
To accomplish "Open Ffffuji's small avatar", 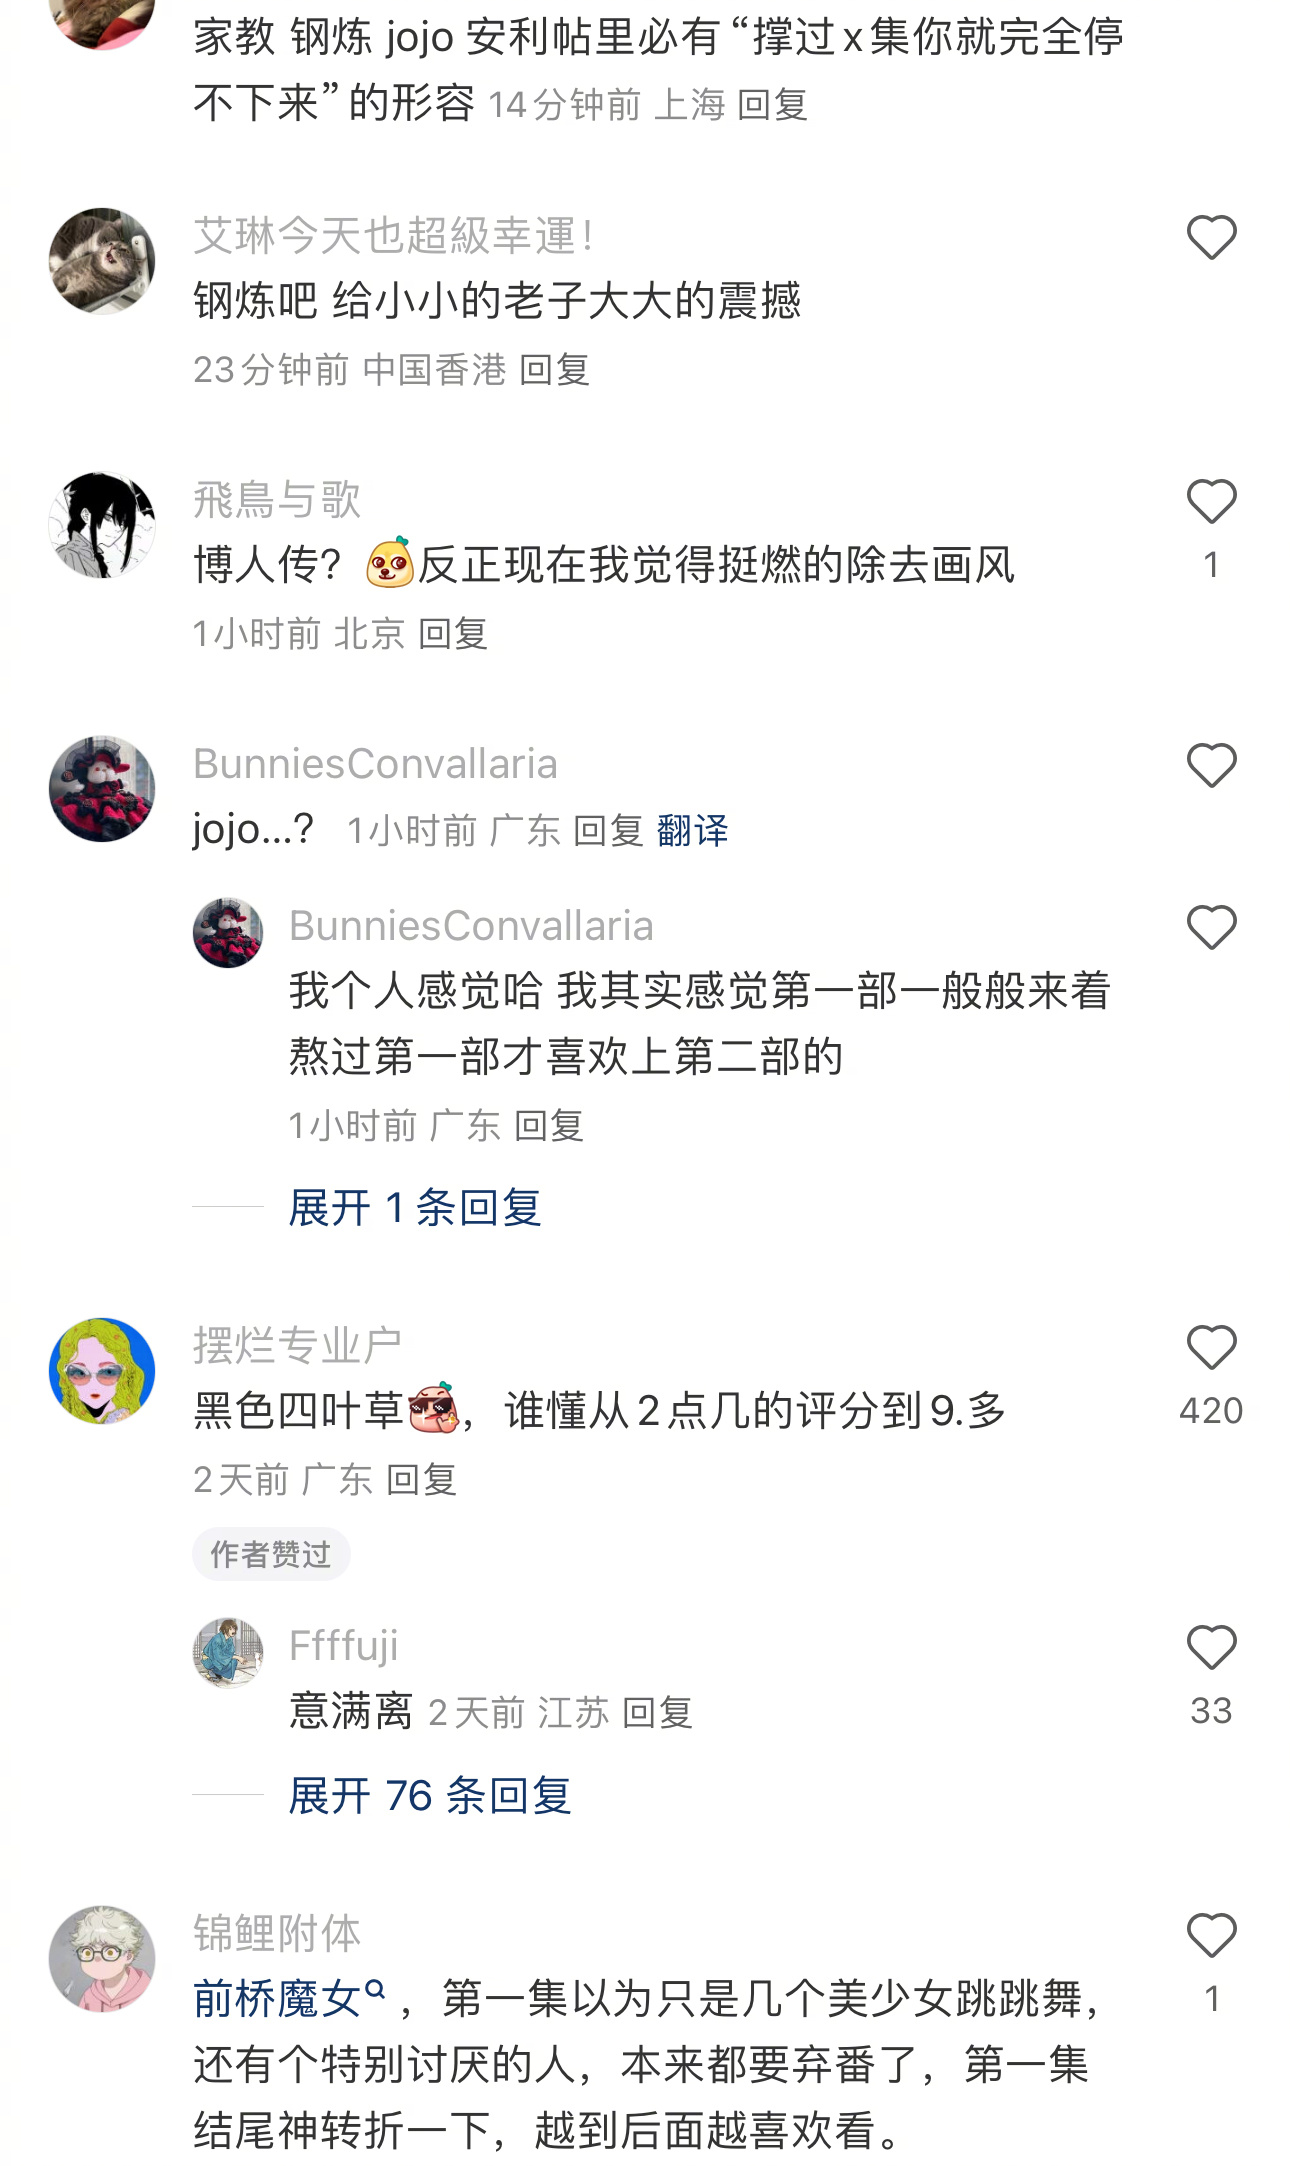I will pos(228,1653).
